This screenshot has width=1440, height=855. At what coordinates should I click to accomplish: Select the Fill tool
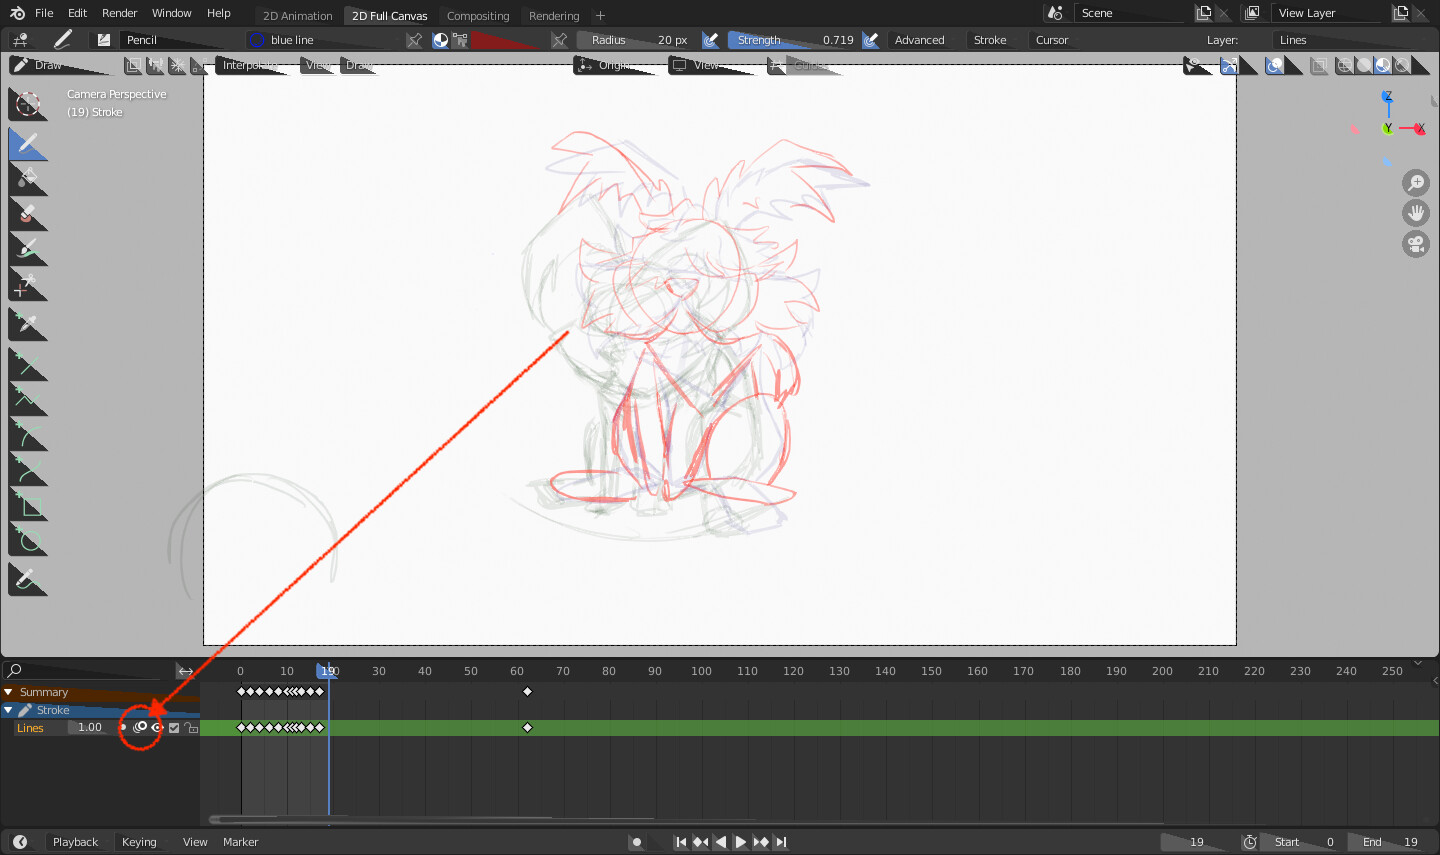(x=28, y=178)
